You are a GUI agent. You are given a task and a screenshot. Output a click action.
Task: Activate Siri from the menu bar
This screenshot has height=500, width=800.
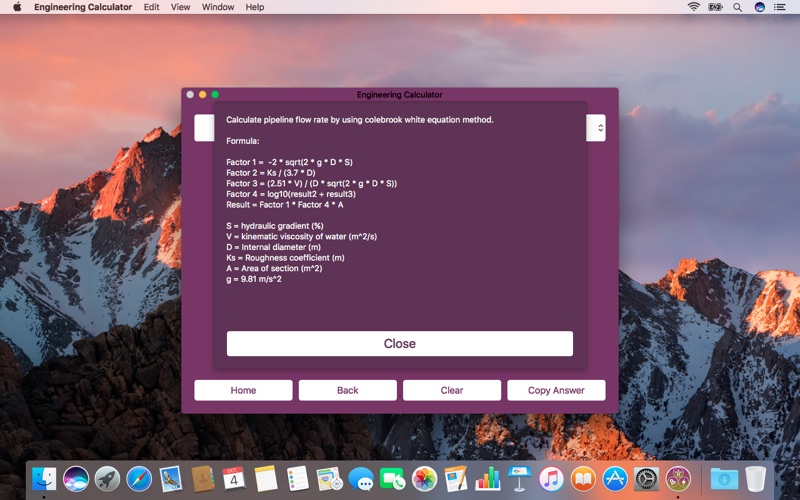click(x=760, y=7)
